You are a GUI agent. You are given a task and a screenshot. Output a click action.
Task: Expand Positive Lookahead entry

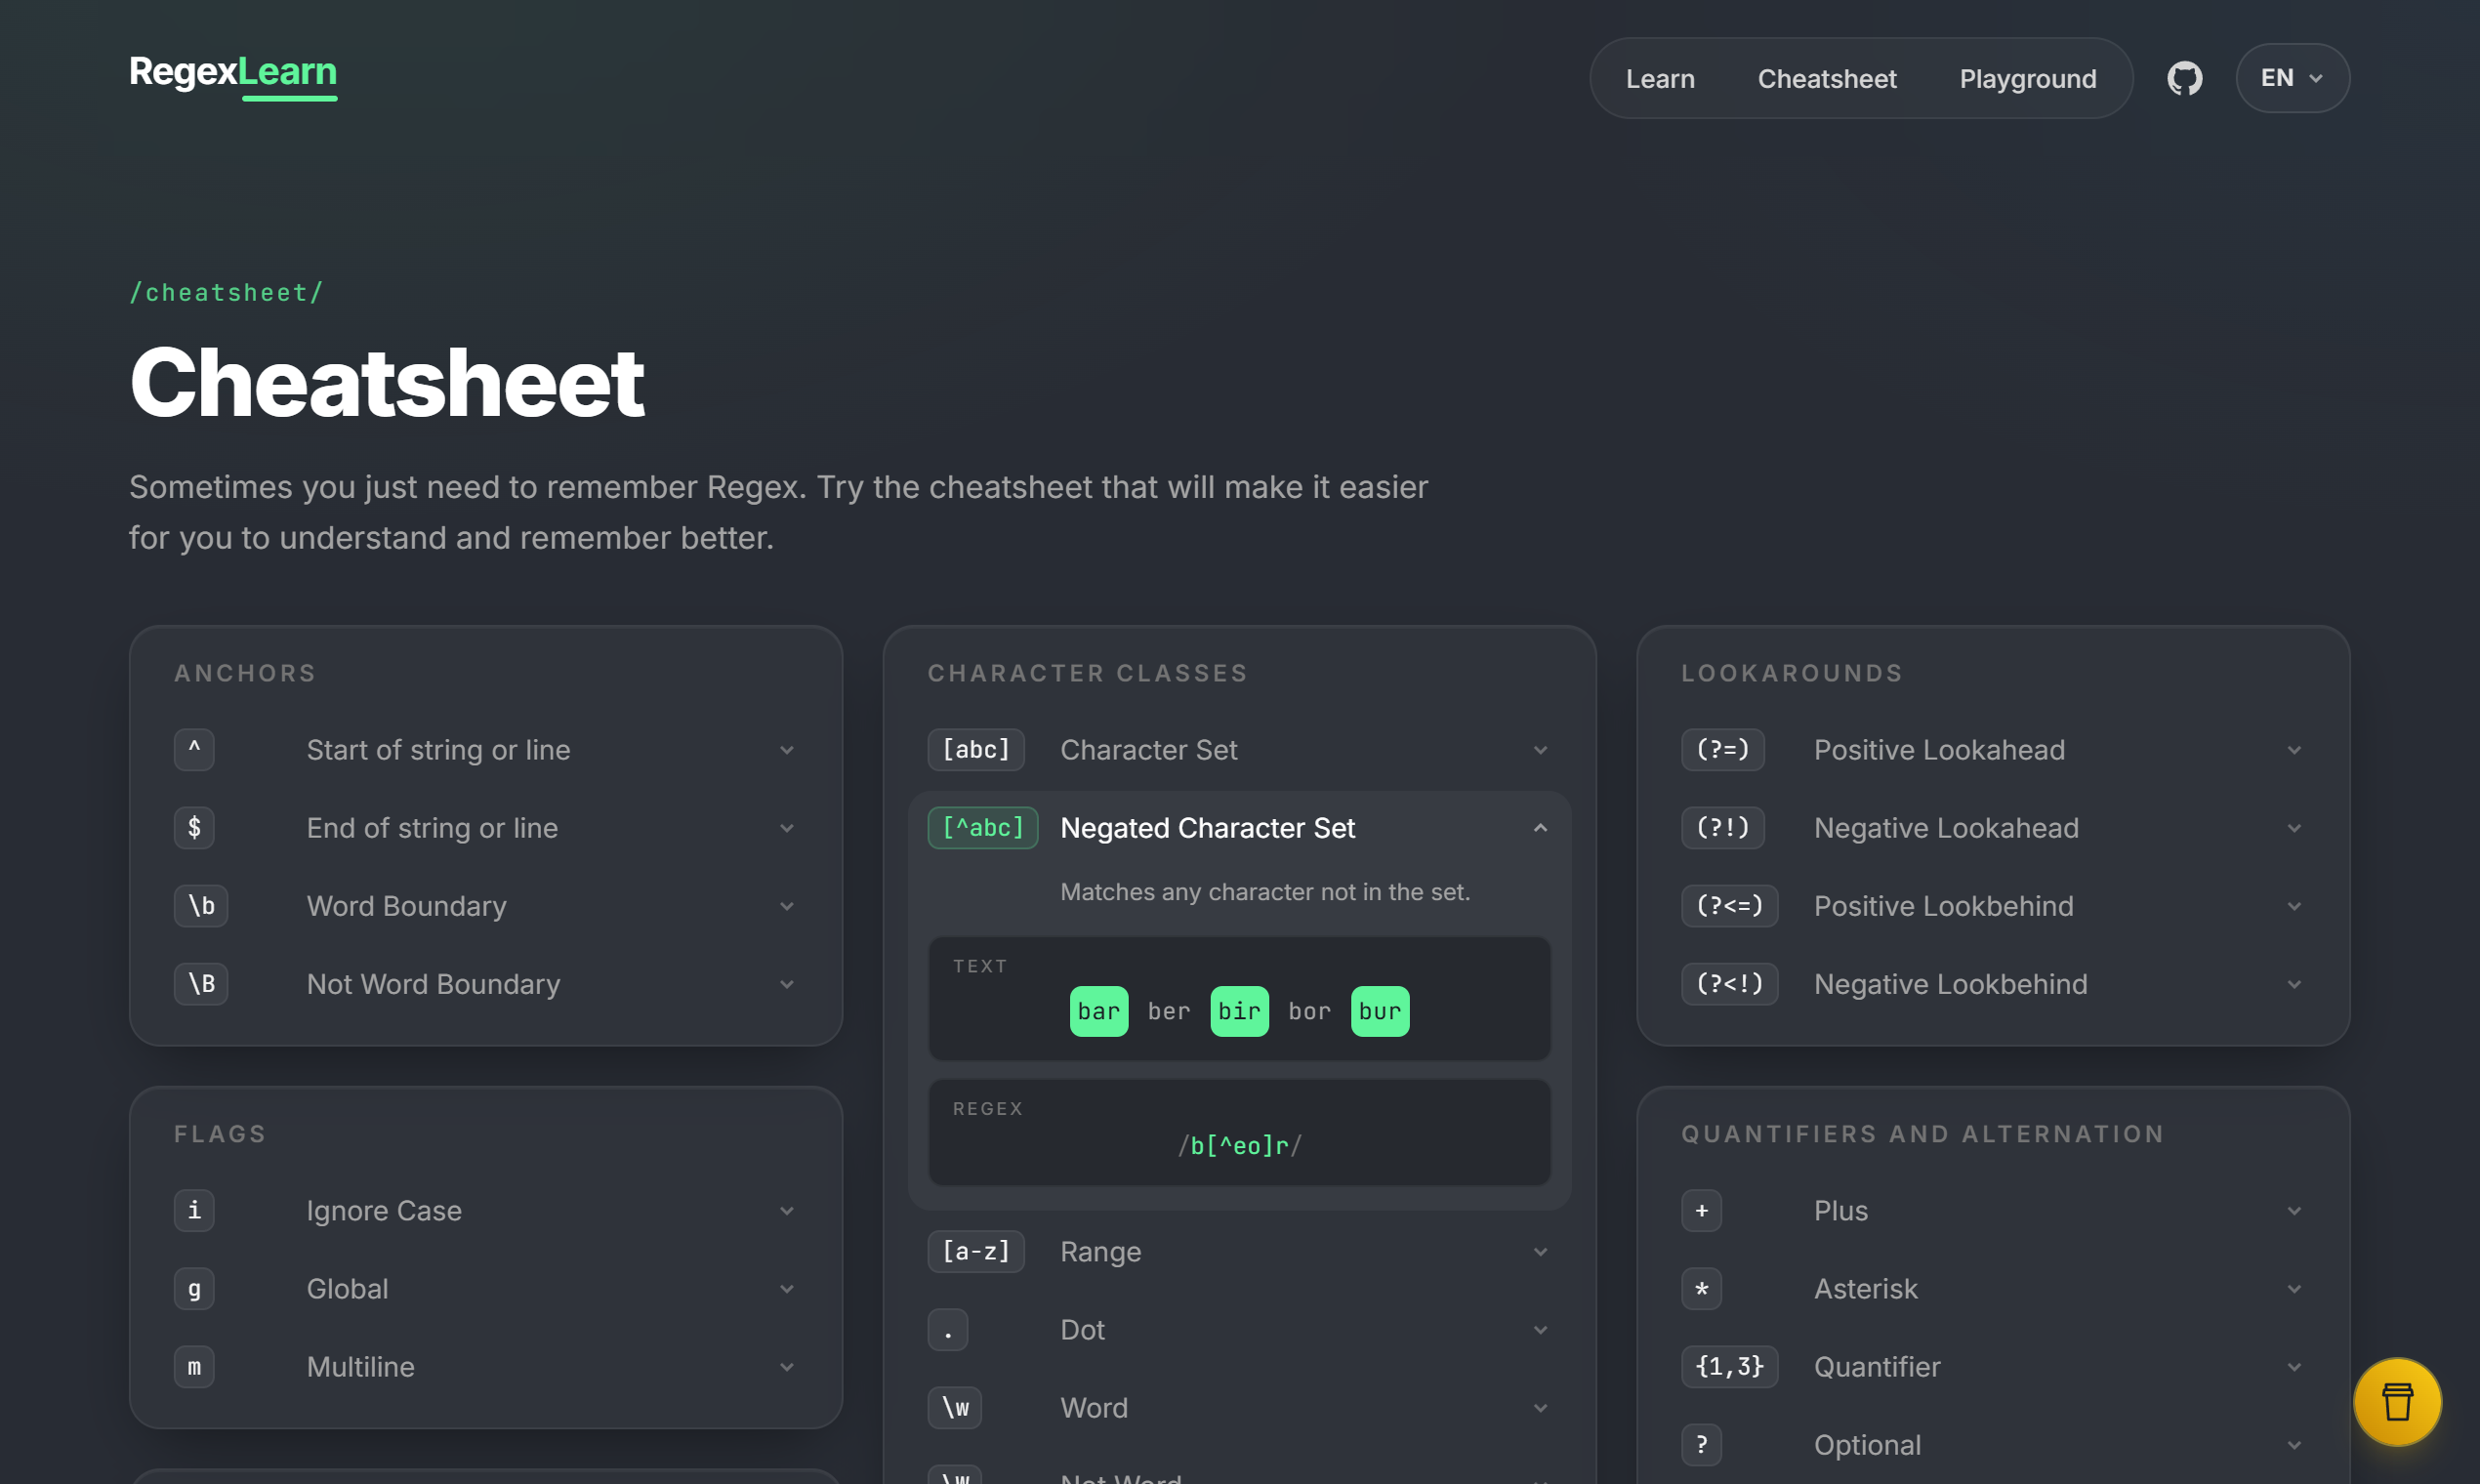click(1993, 750)
